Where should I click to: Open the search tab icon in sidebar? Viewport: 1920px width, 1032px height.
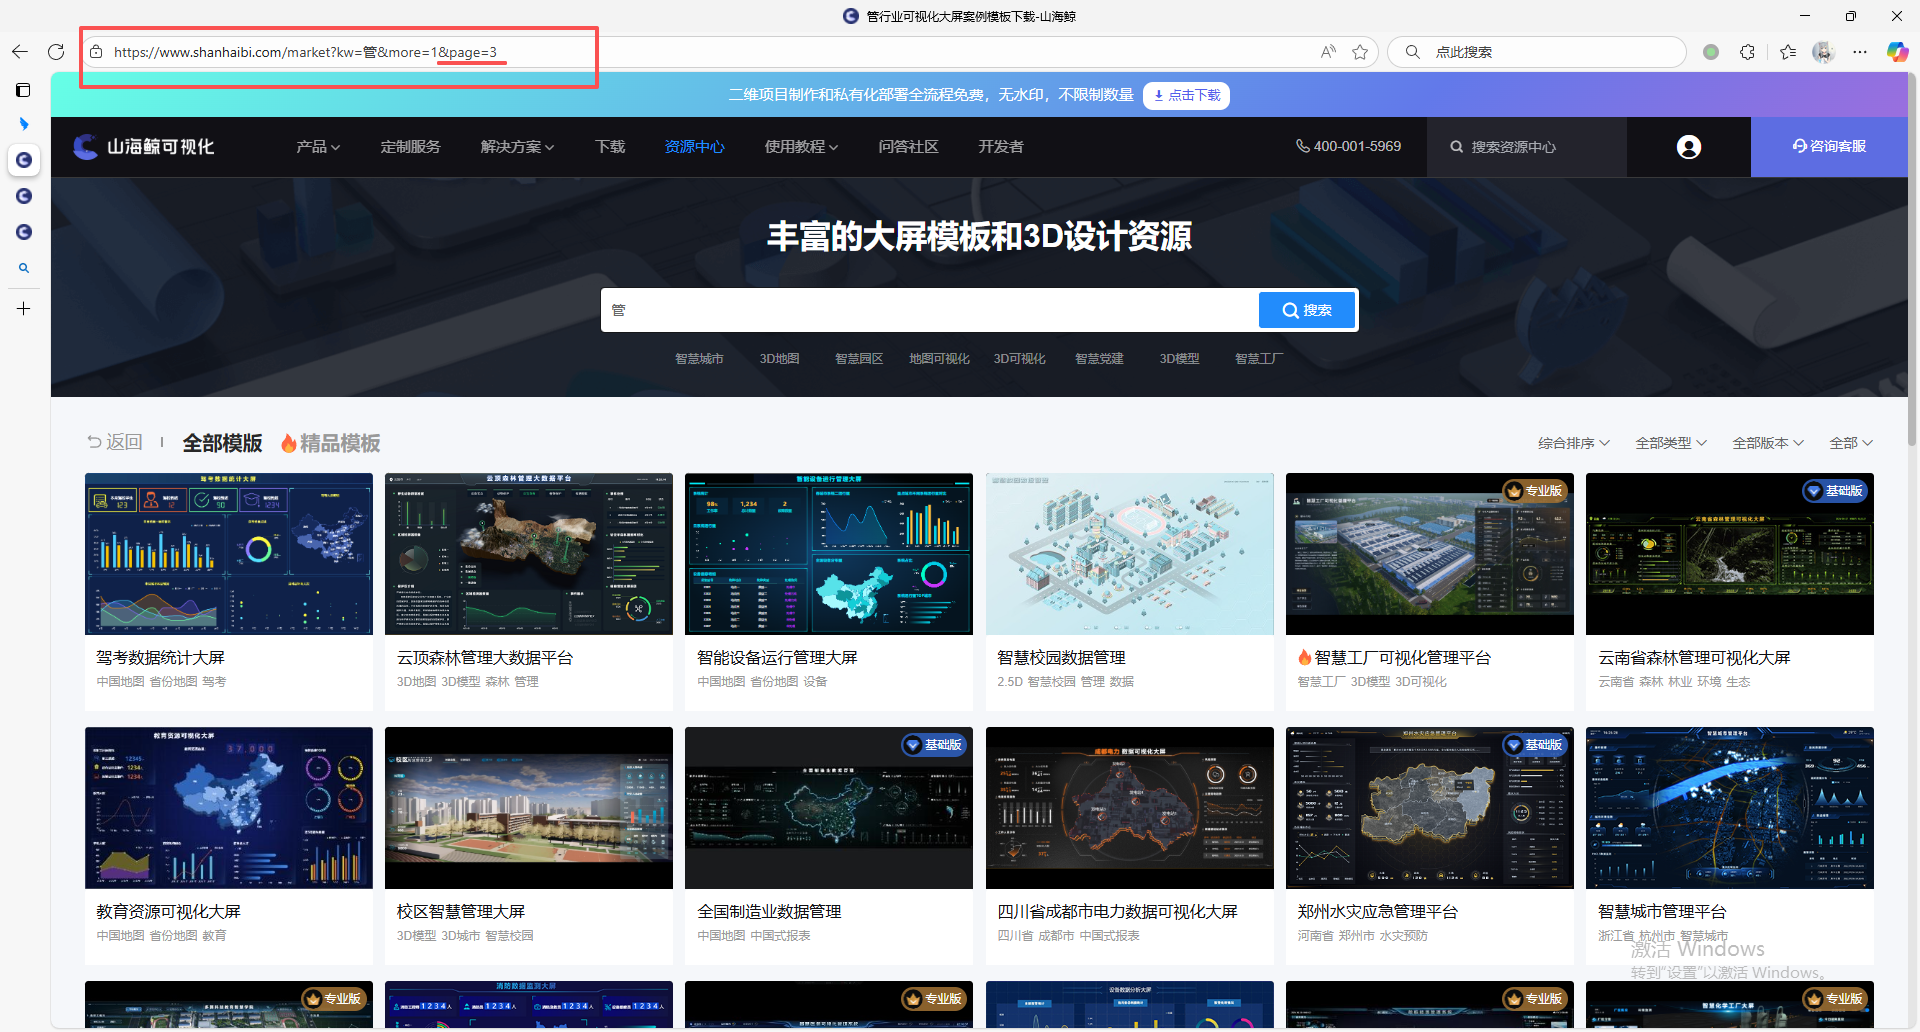pyautogui.click(x=23, y=268)
